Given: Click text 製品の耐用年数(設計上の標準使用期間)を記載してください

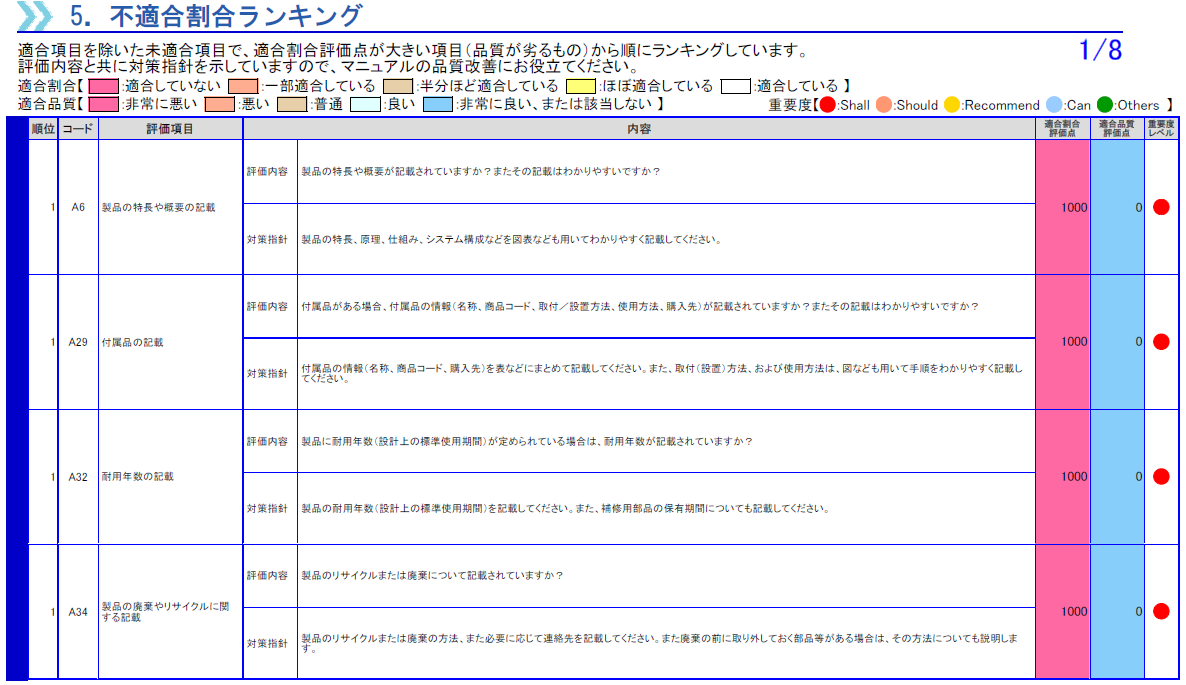Looking at the screenshot, I should point(436,508).
